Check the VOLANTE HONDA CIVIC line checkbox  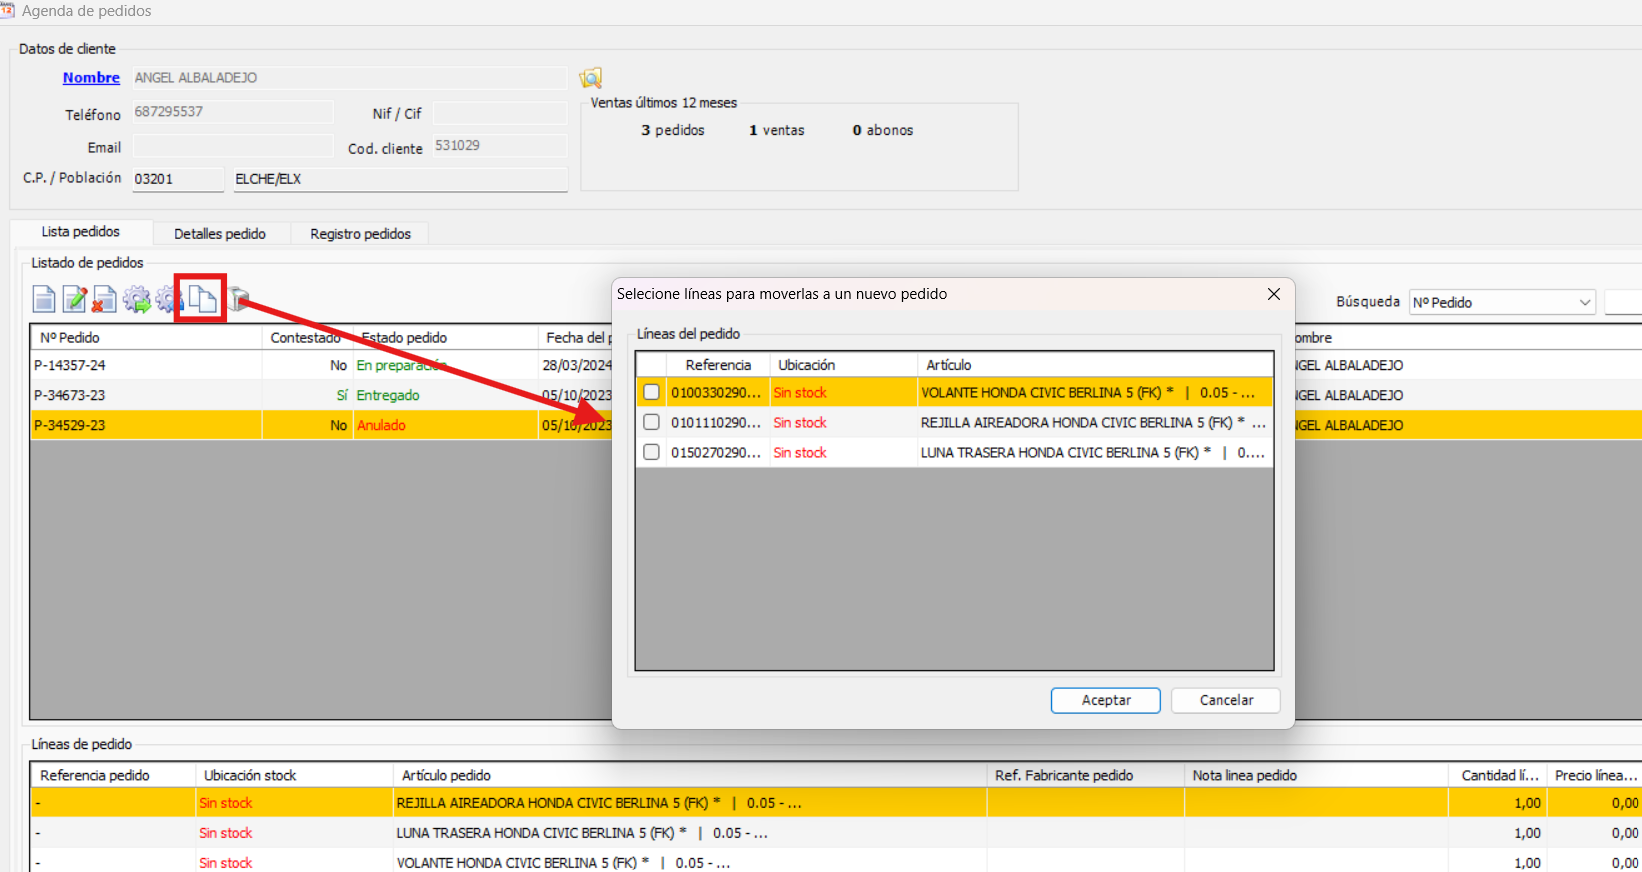tap(652, 392)
